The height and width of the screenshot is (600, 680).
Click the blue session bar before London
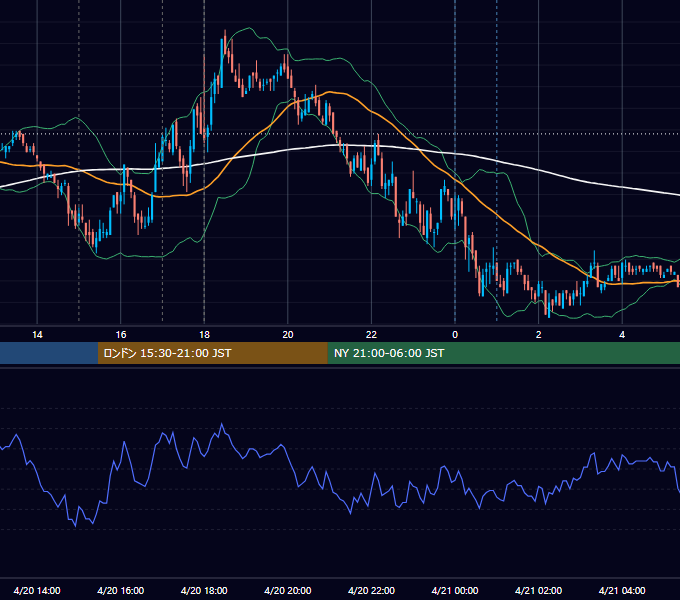49,353
